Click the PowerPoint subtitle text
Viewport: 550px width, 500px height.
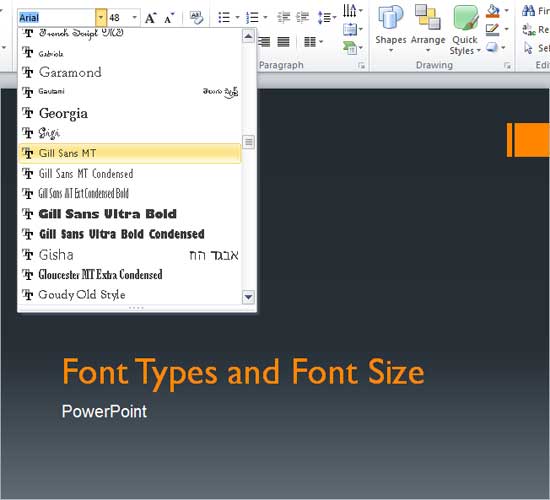104,411
